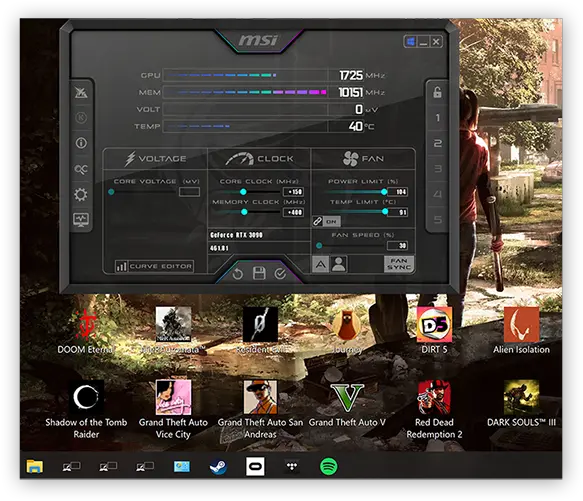Click the Windows startup icon in title bar
Viewport: 583px width, 501px height.
(x=410, y=41)
